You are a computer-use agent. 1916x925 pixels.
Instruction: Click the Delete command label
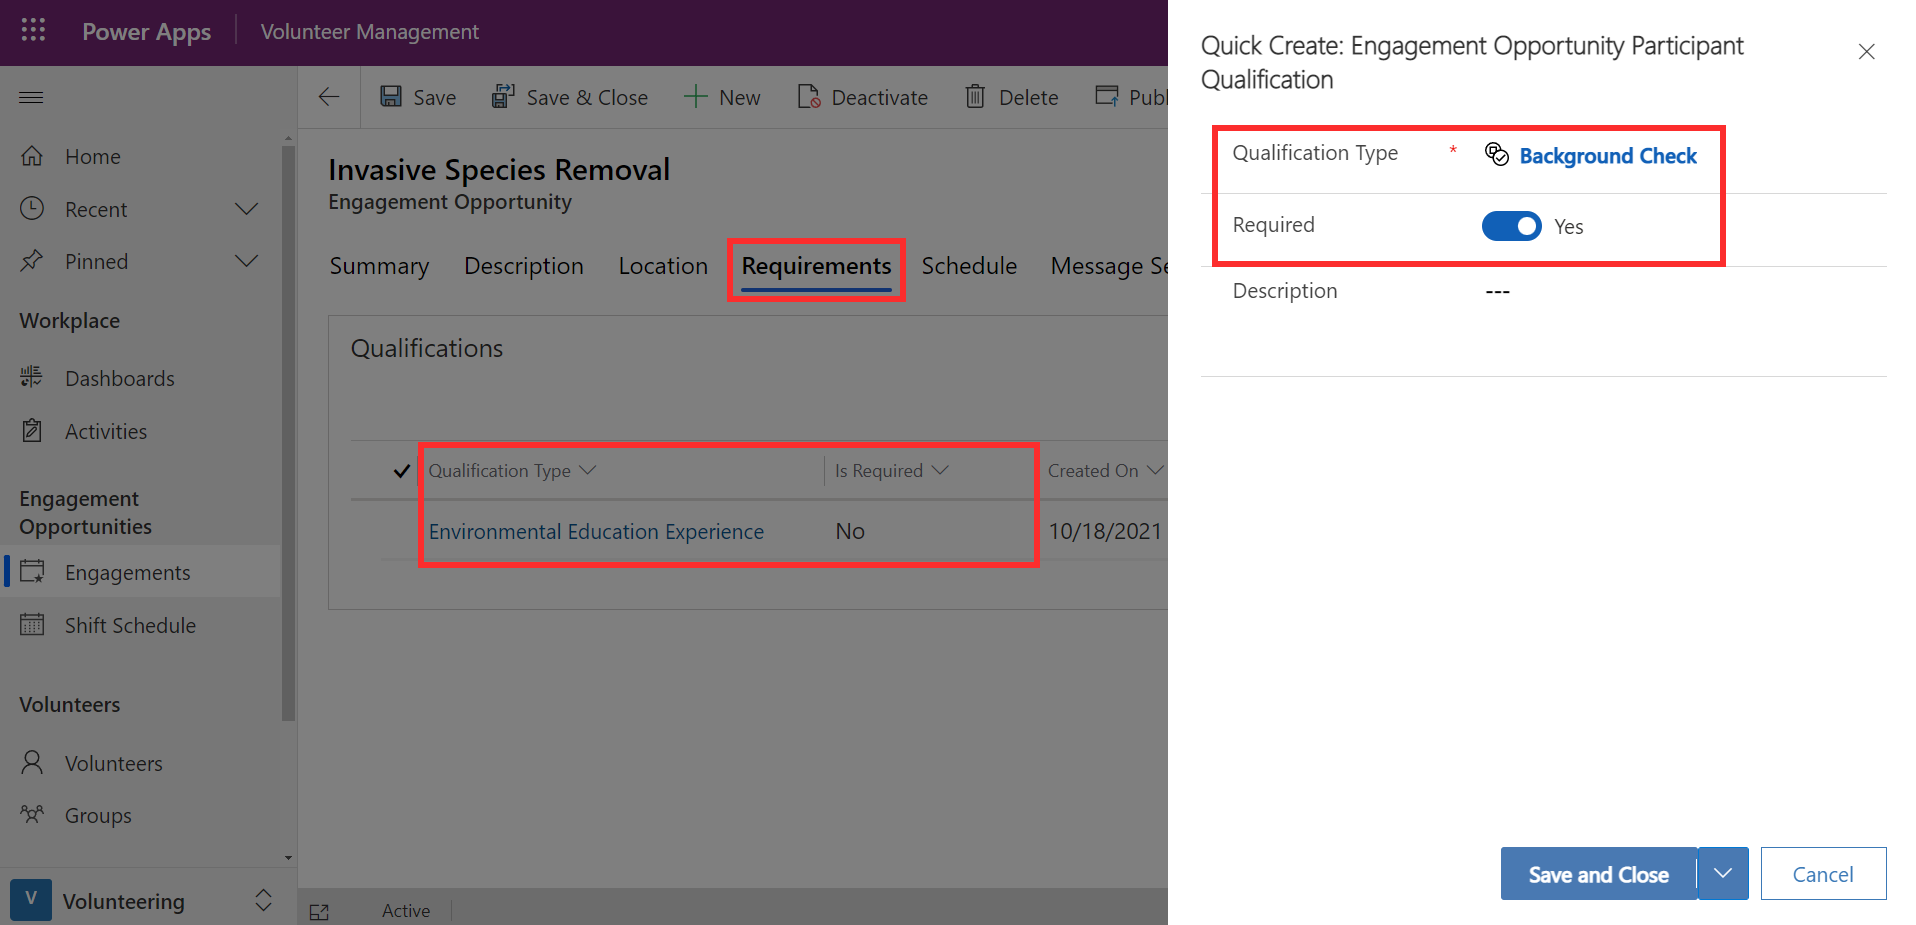point(1028,98)
